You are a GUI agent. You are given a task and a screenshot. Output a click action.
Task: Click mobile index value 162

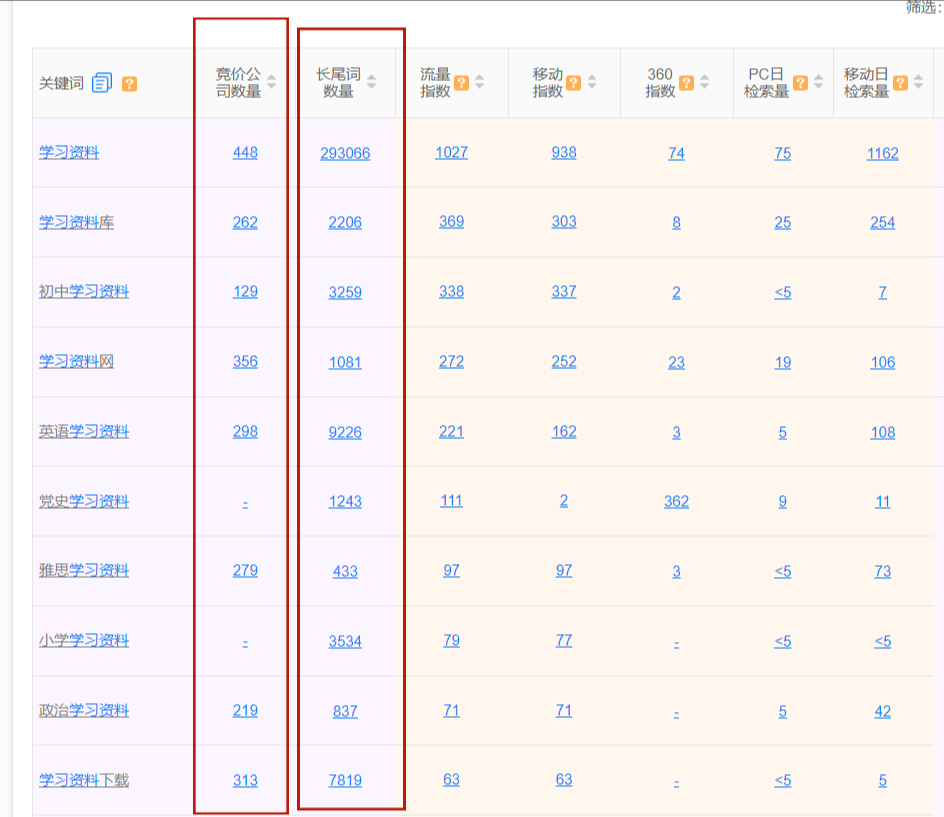coord(564,432)
